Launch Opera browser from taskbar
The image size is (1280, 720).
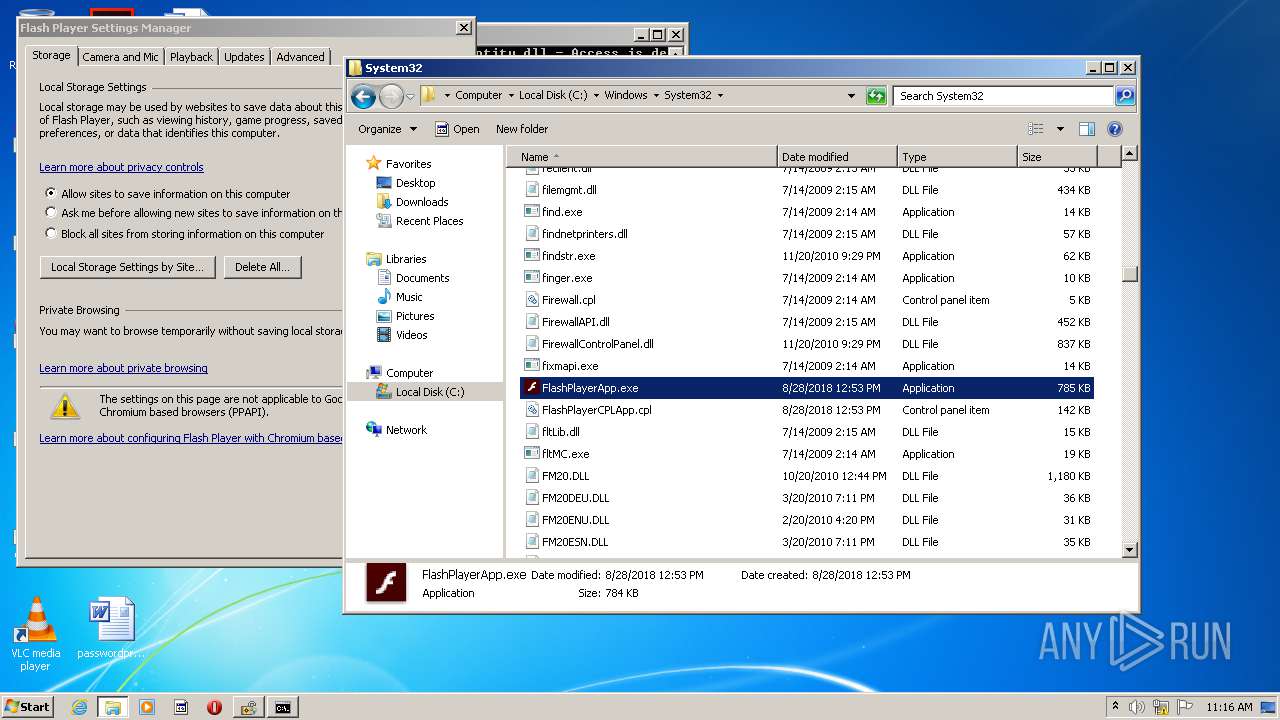click(214, 707)
